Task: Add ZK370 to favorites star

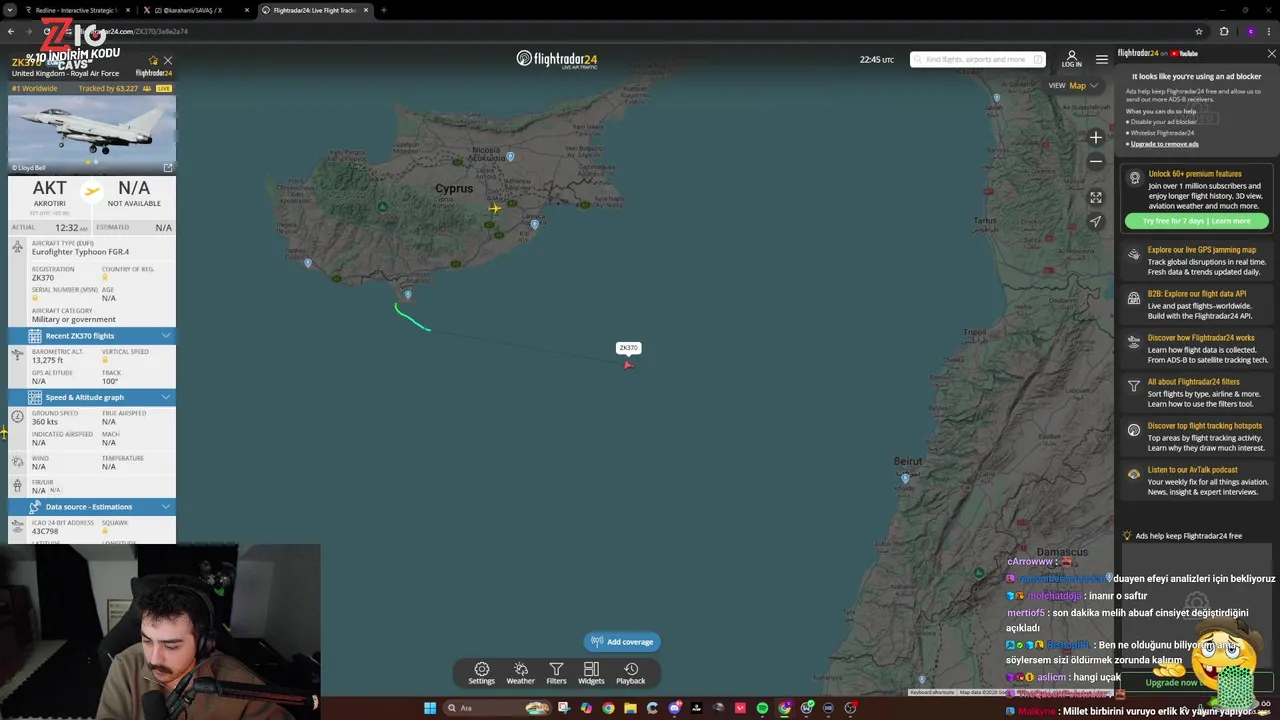Action: tap(153, 61)
